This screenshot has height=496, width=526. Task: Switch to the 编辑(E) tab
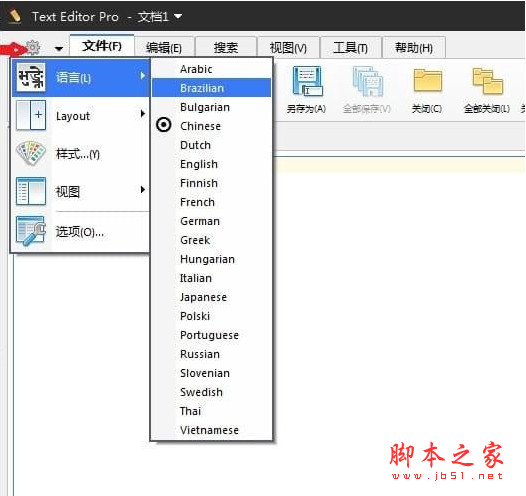[164, 48]
